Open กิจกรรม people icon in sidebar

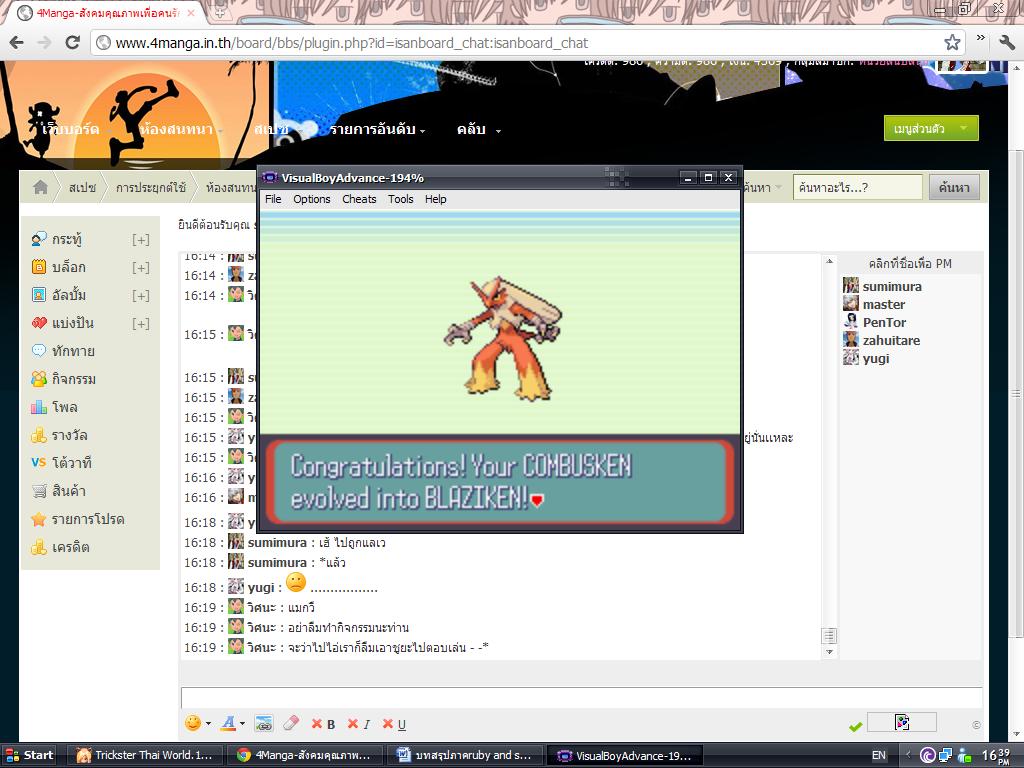coord(39,379)
